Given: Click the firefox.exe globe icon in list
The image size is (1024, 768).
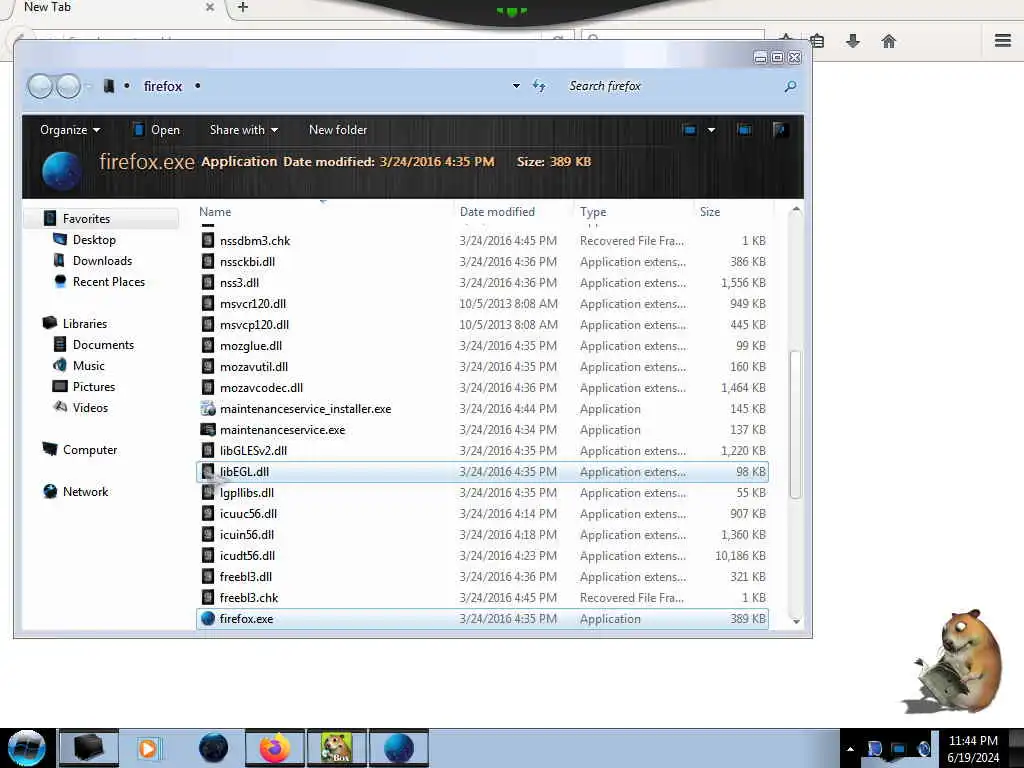Looking at the screenshot, I should click(x=208, y=618).
